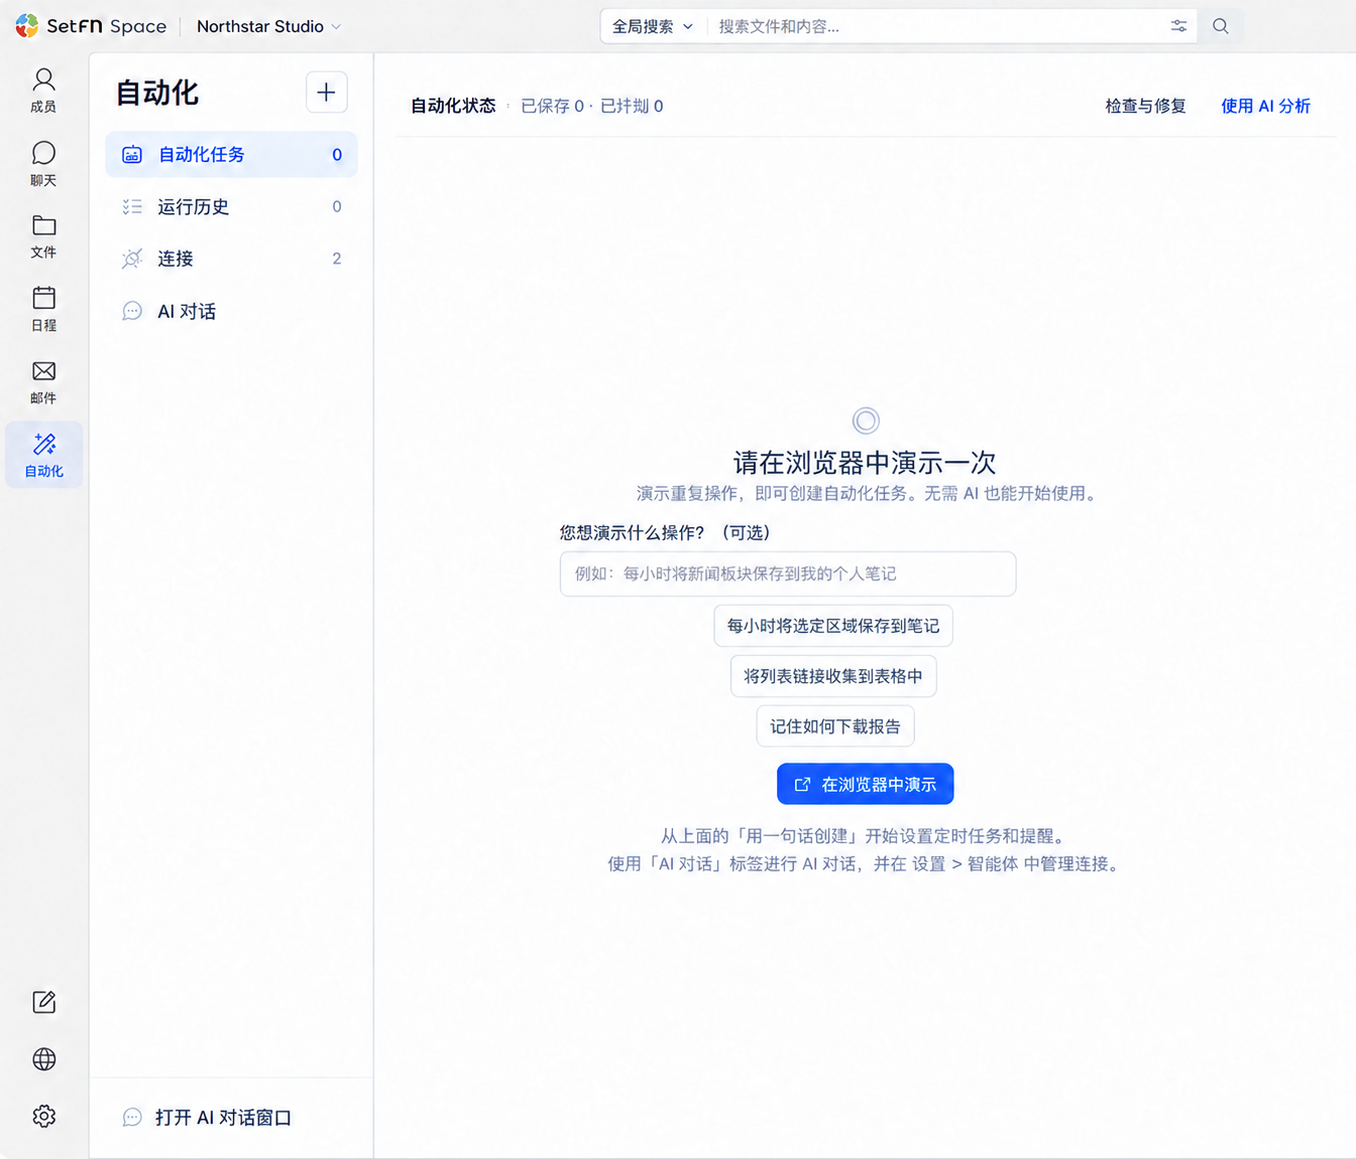
Task: Click the SetFN Space logo
Action: 91,26
